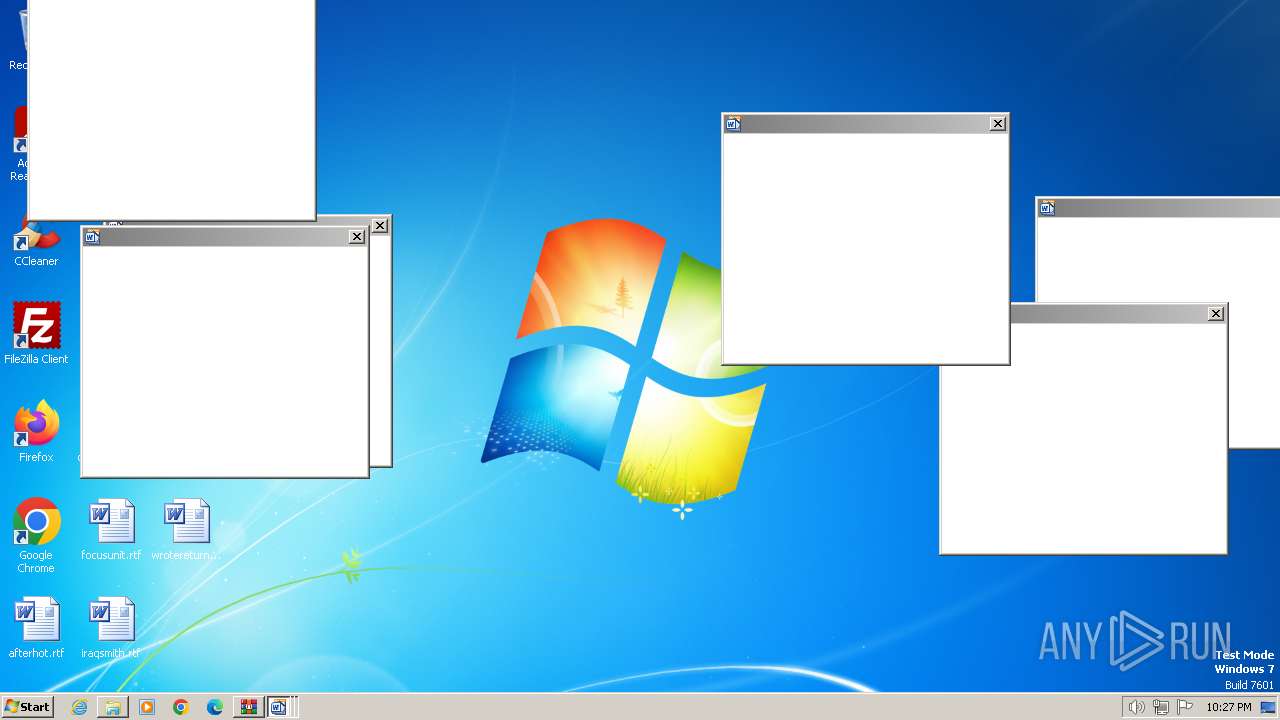
Task: Click Word icon on window over Windows logo
Action: coord(733,124)
